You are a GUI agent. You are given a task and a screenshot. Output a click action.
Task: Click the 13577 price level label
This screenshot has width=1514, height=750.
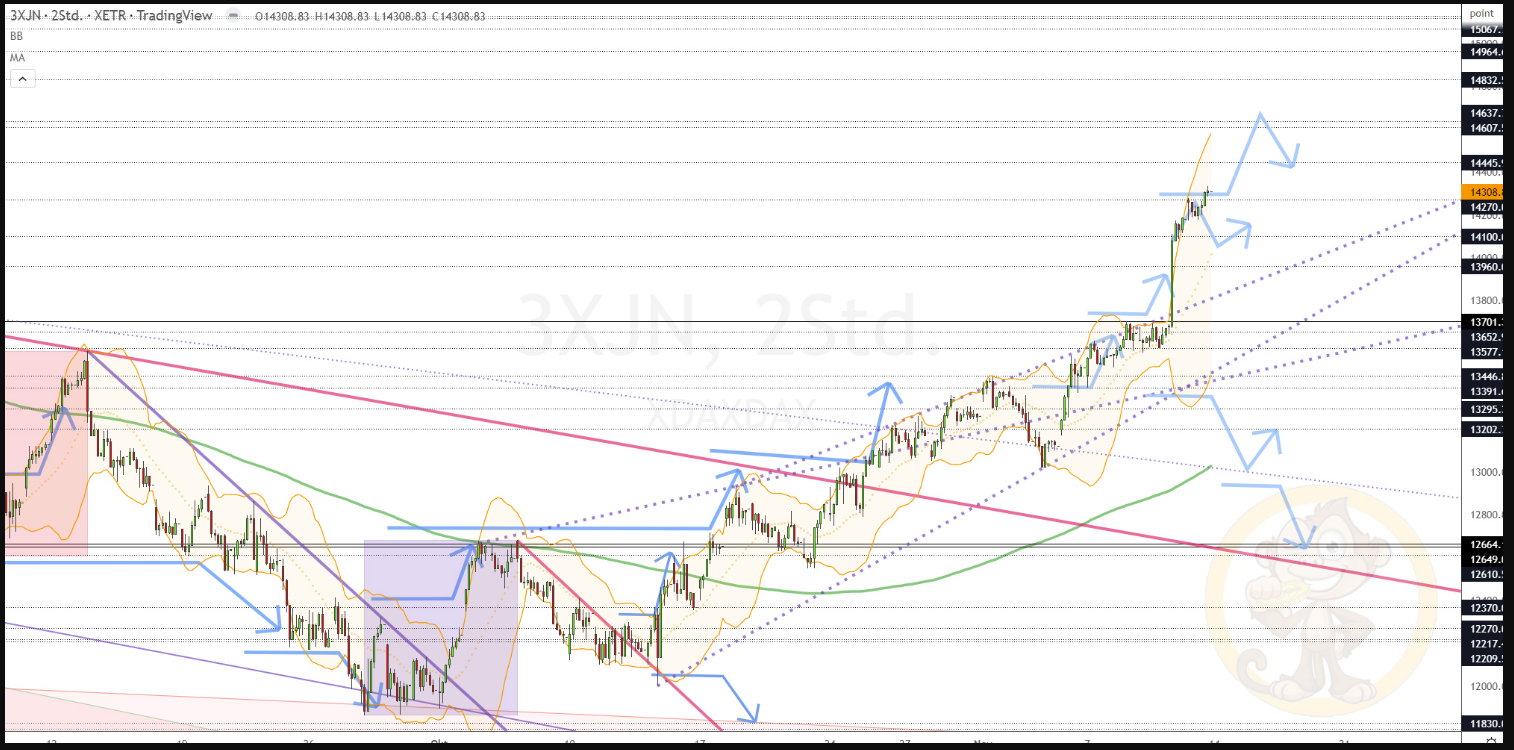[1483, 352]
